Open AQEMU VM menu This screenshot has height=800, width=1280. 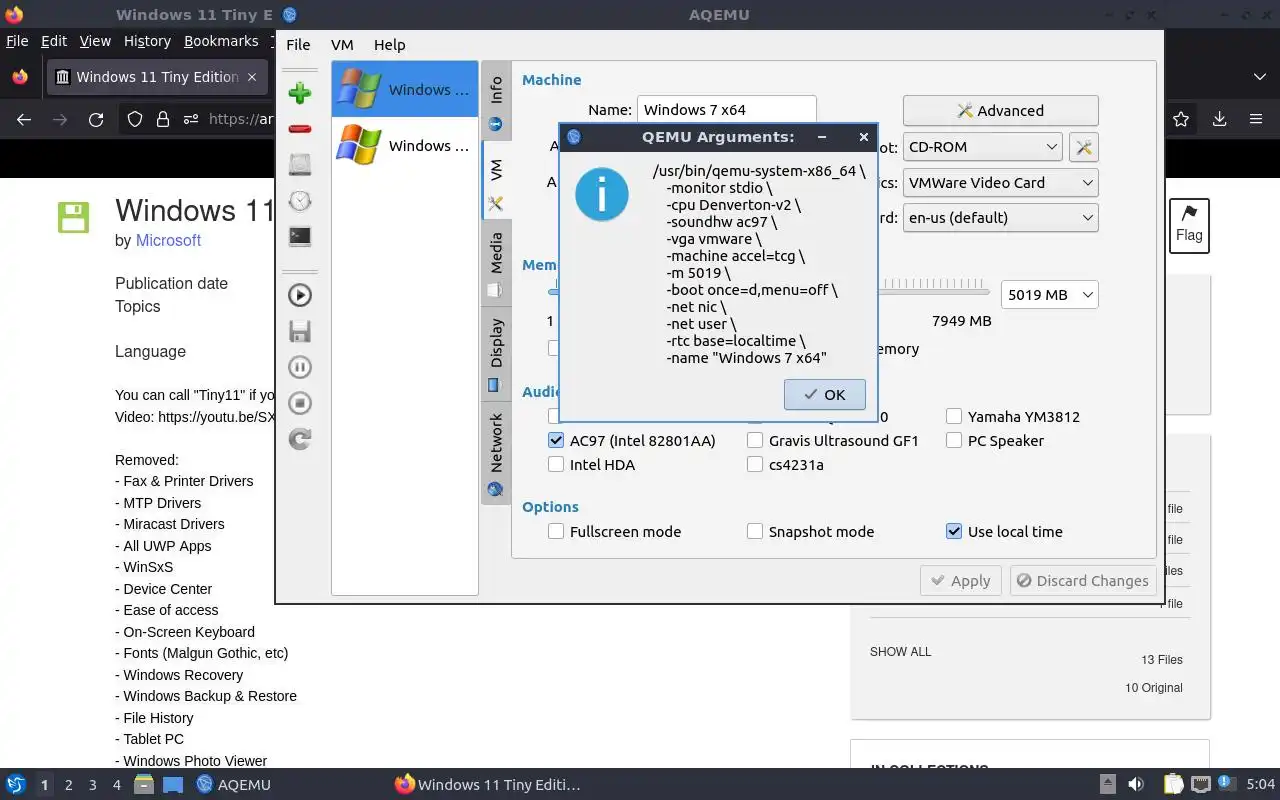(x=342, y=45)
